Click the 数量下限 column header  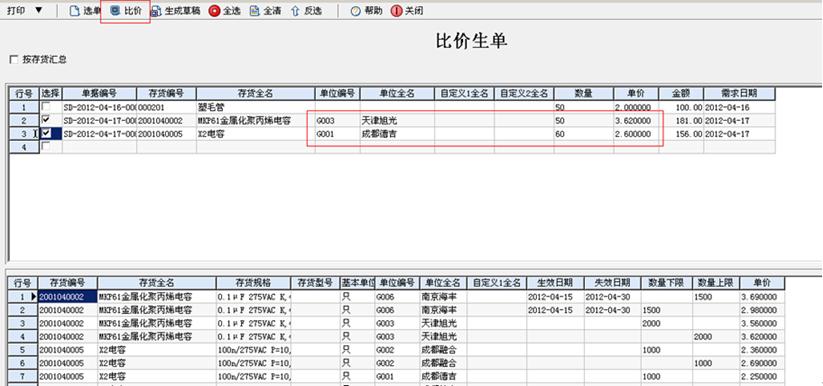tap(667, 283)
